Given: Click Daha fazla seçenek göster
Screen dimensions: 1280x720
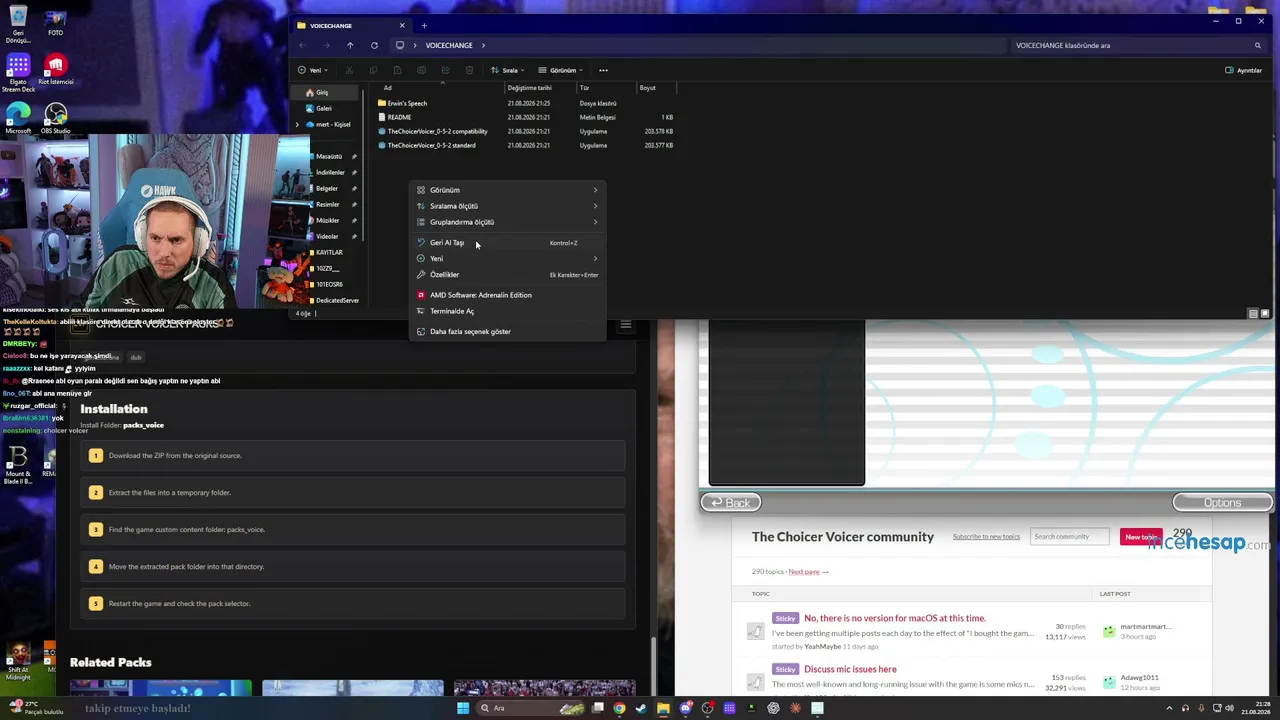Looking at the screenshot, I should 509,331.
